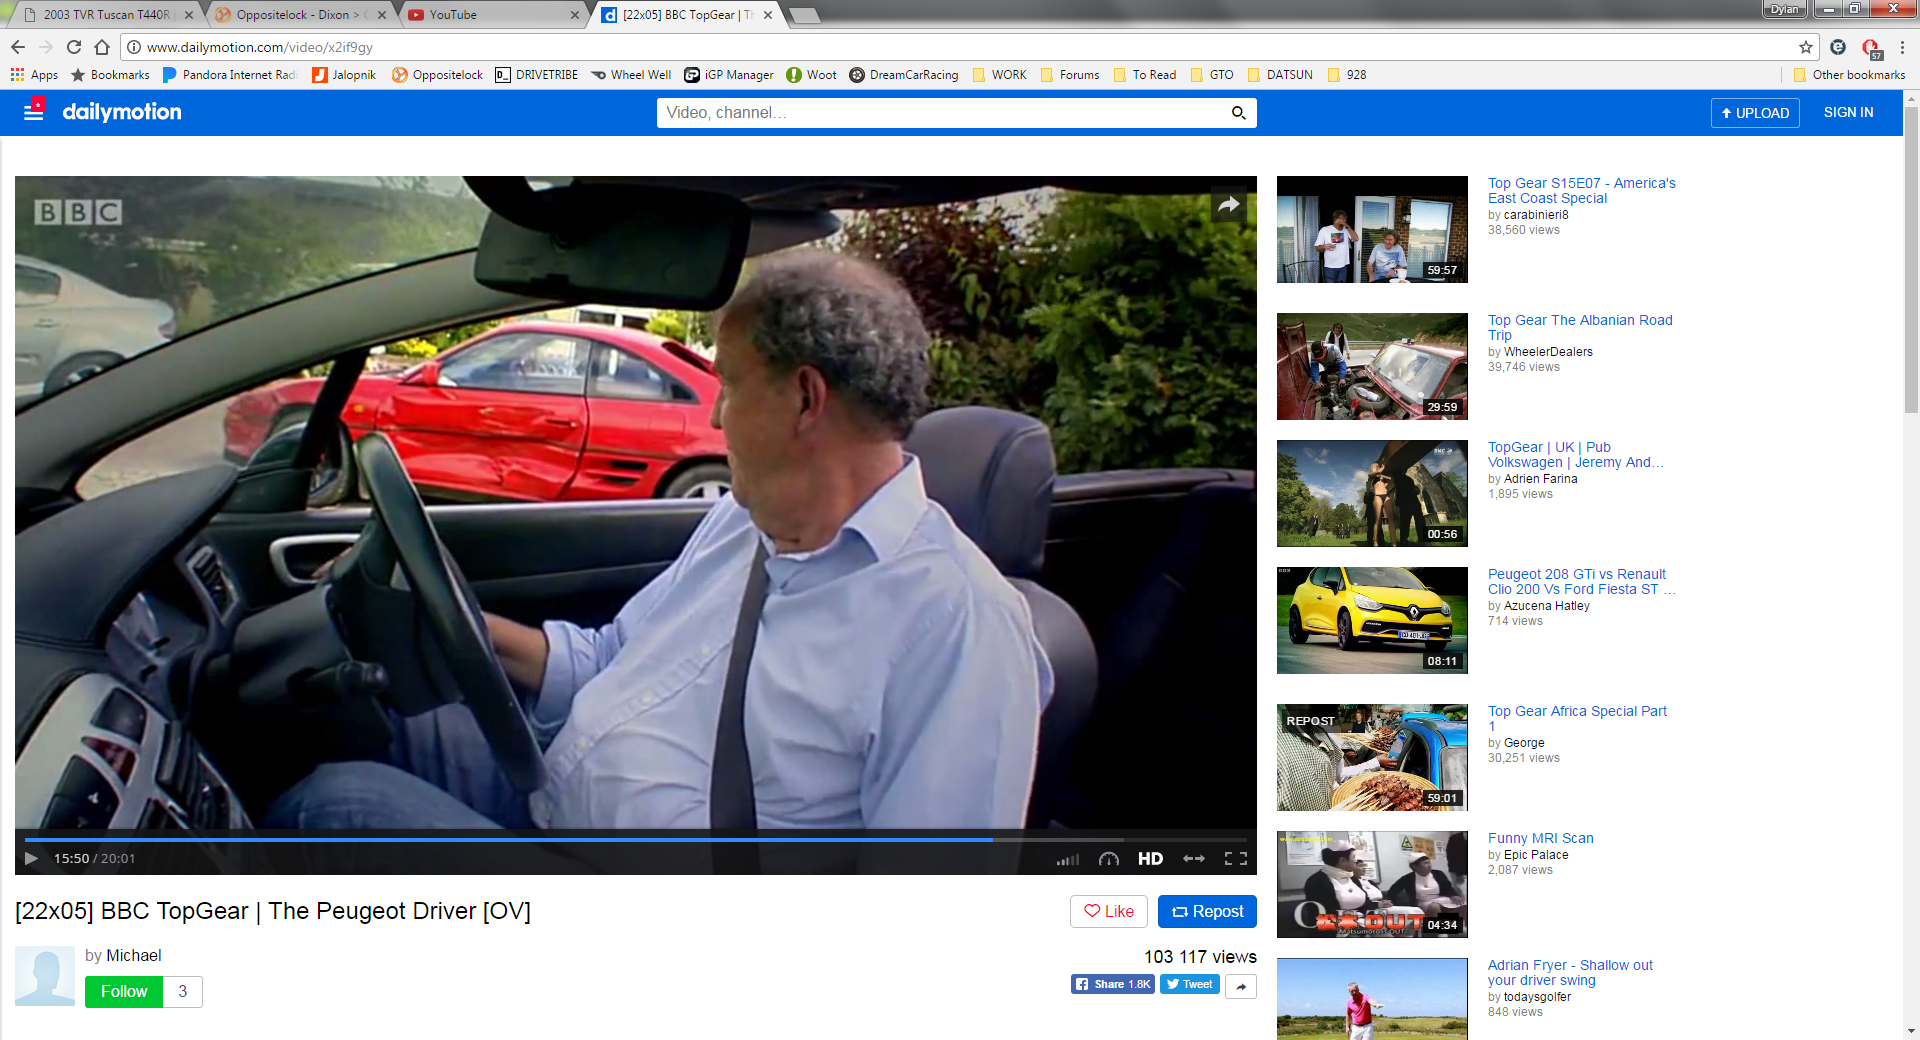
Task: Click the search magnifier icon
Action: [1238, 113]
